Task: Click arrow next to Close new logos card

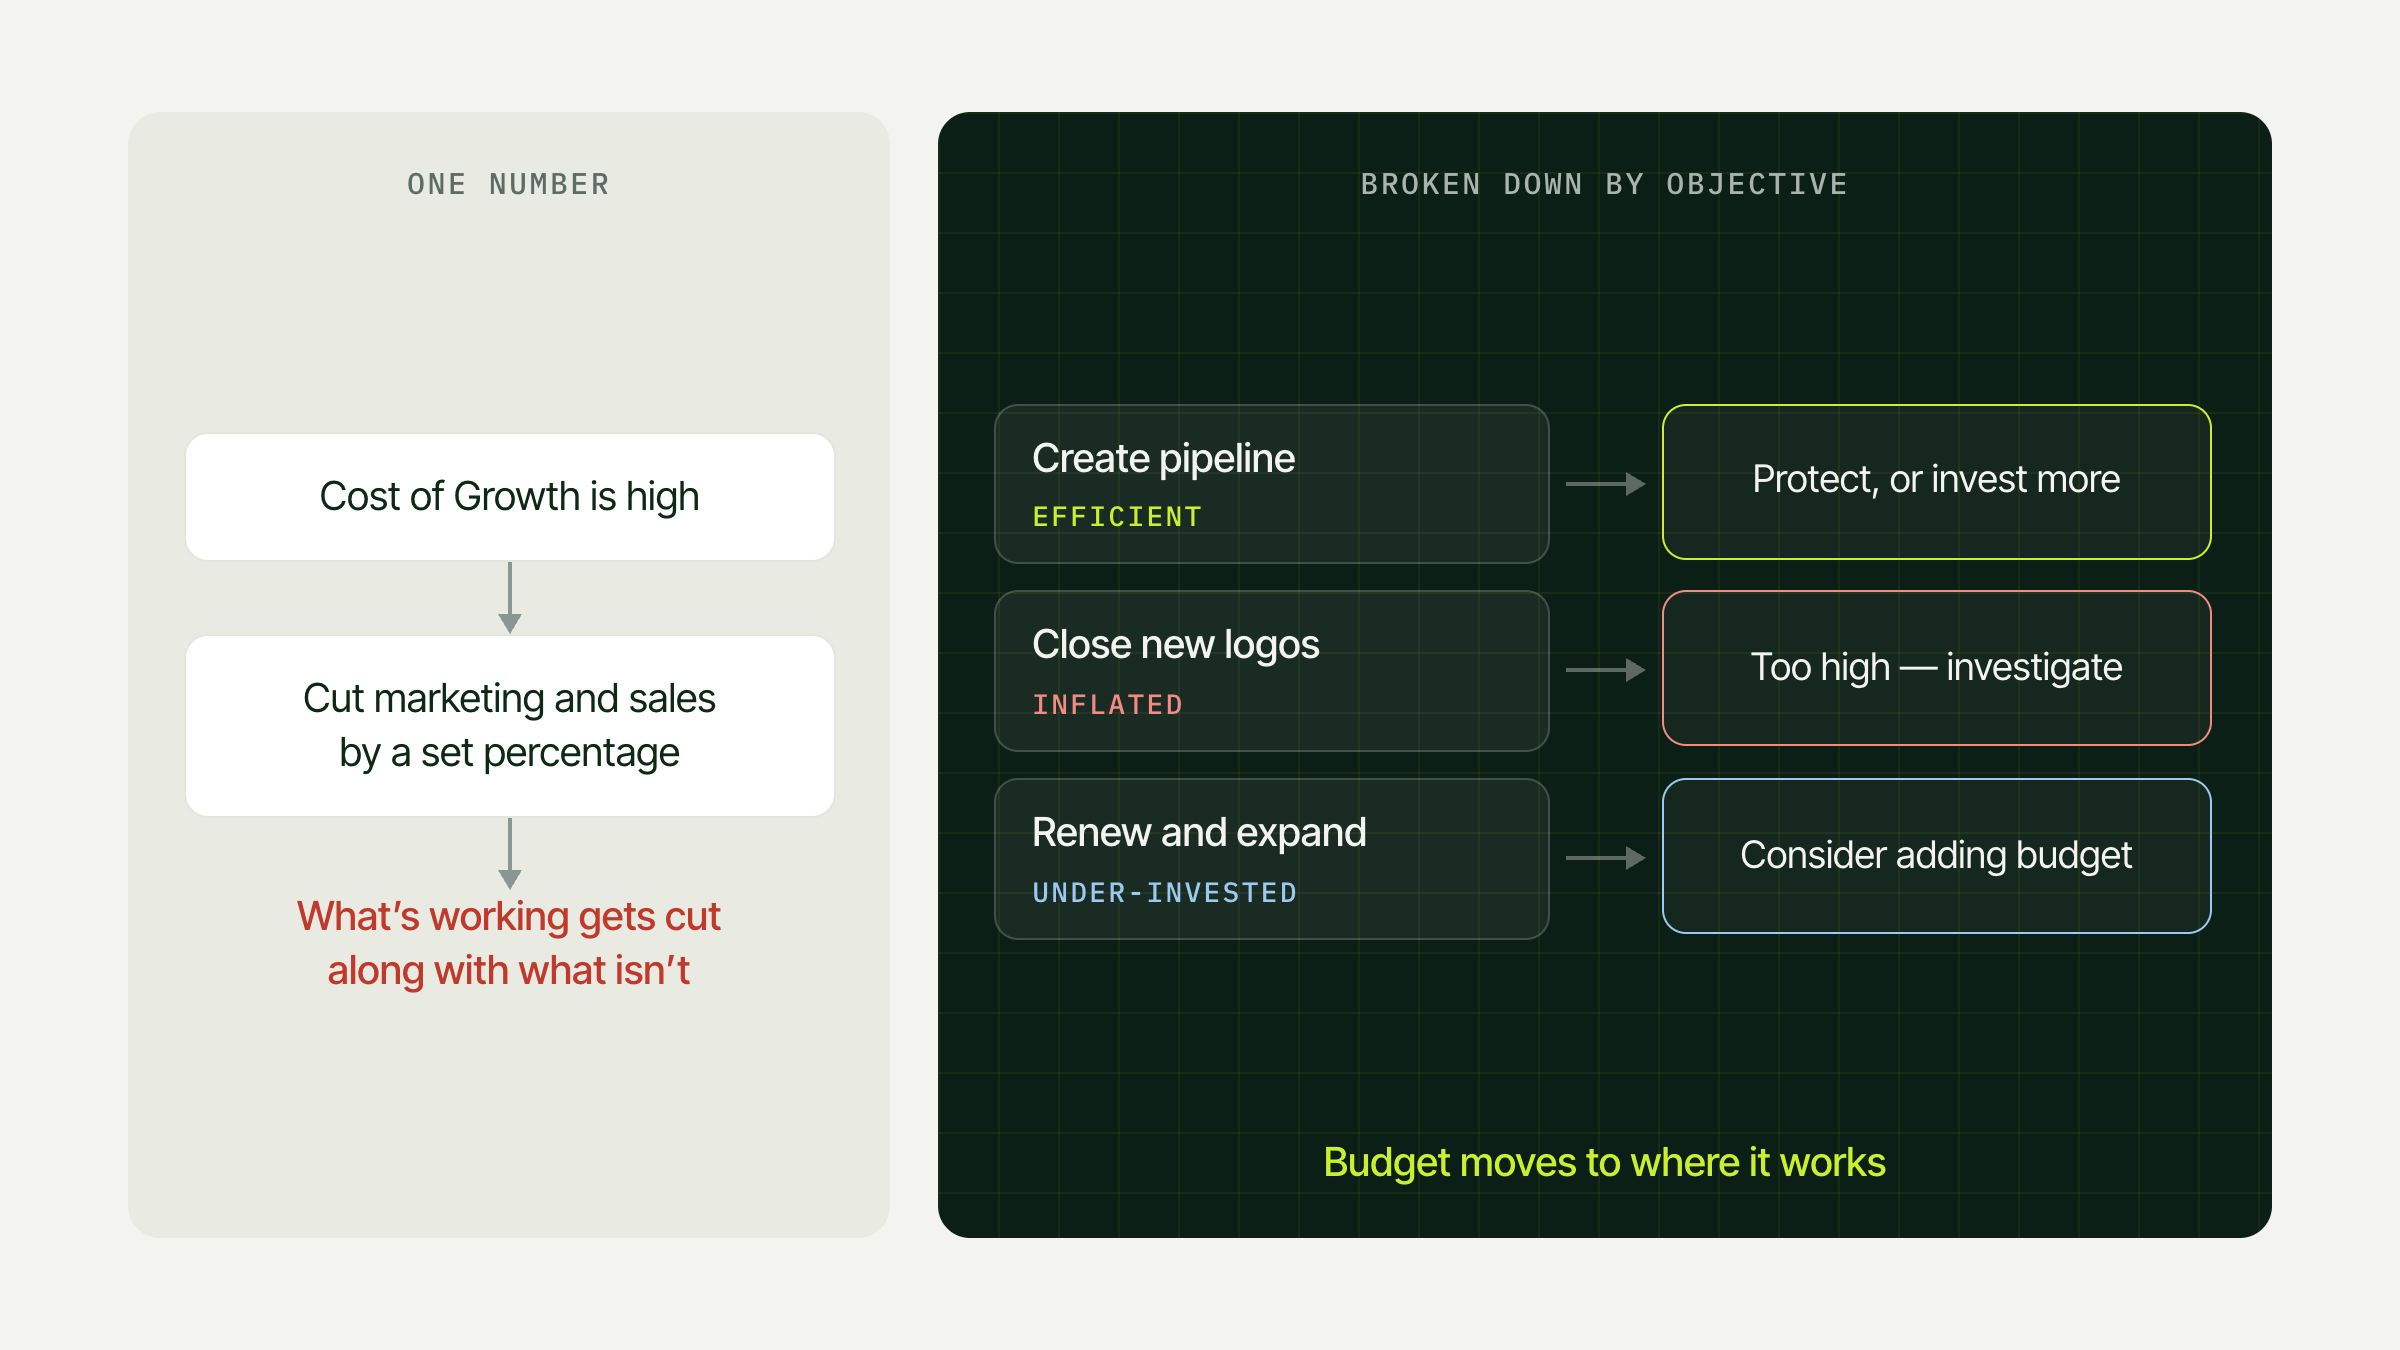Action: click(1605, 670)
